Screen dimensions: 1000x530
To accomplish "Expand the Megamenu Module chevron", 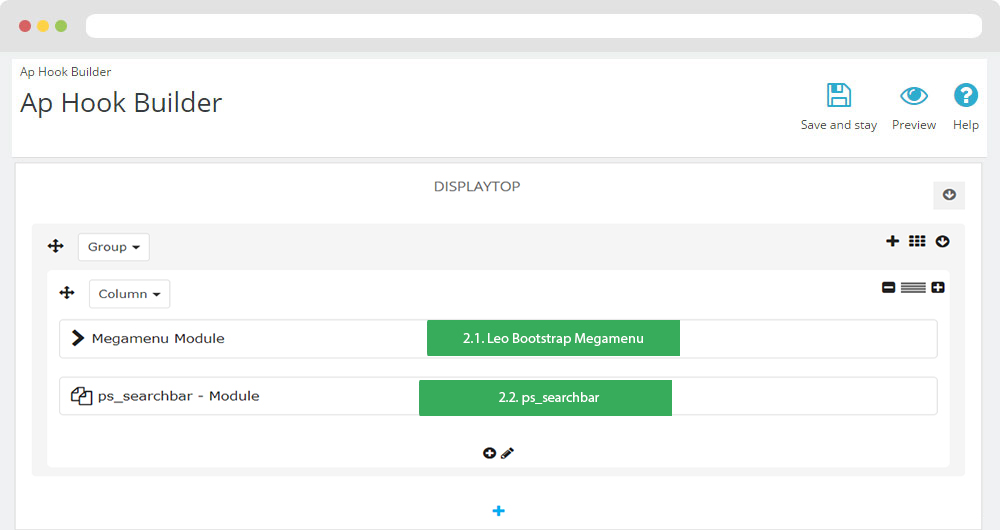I will [x=78, y=338].
